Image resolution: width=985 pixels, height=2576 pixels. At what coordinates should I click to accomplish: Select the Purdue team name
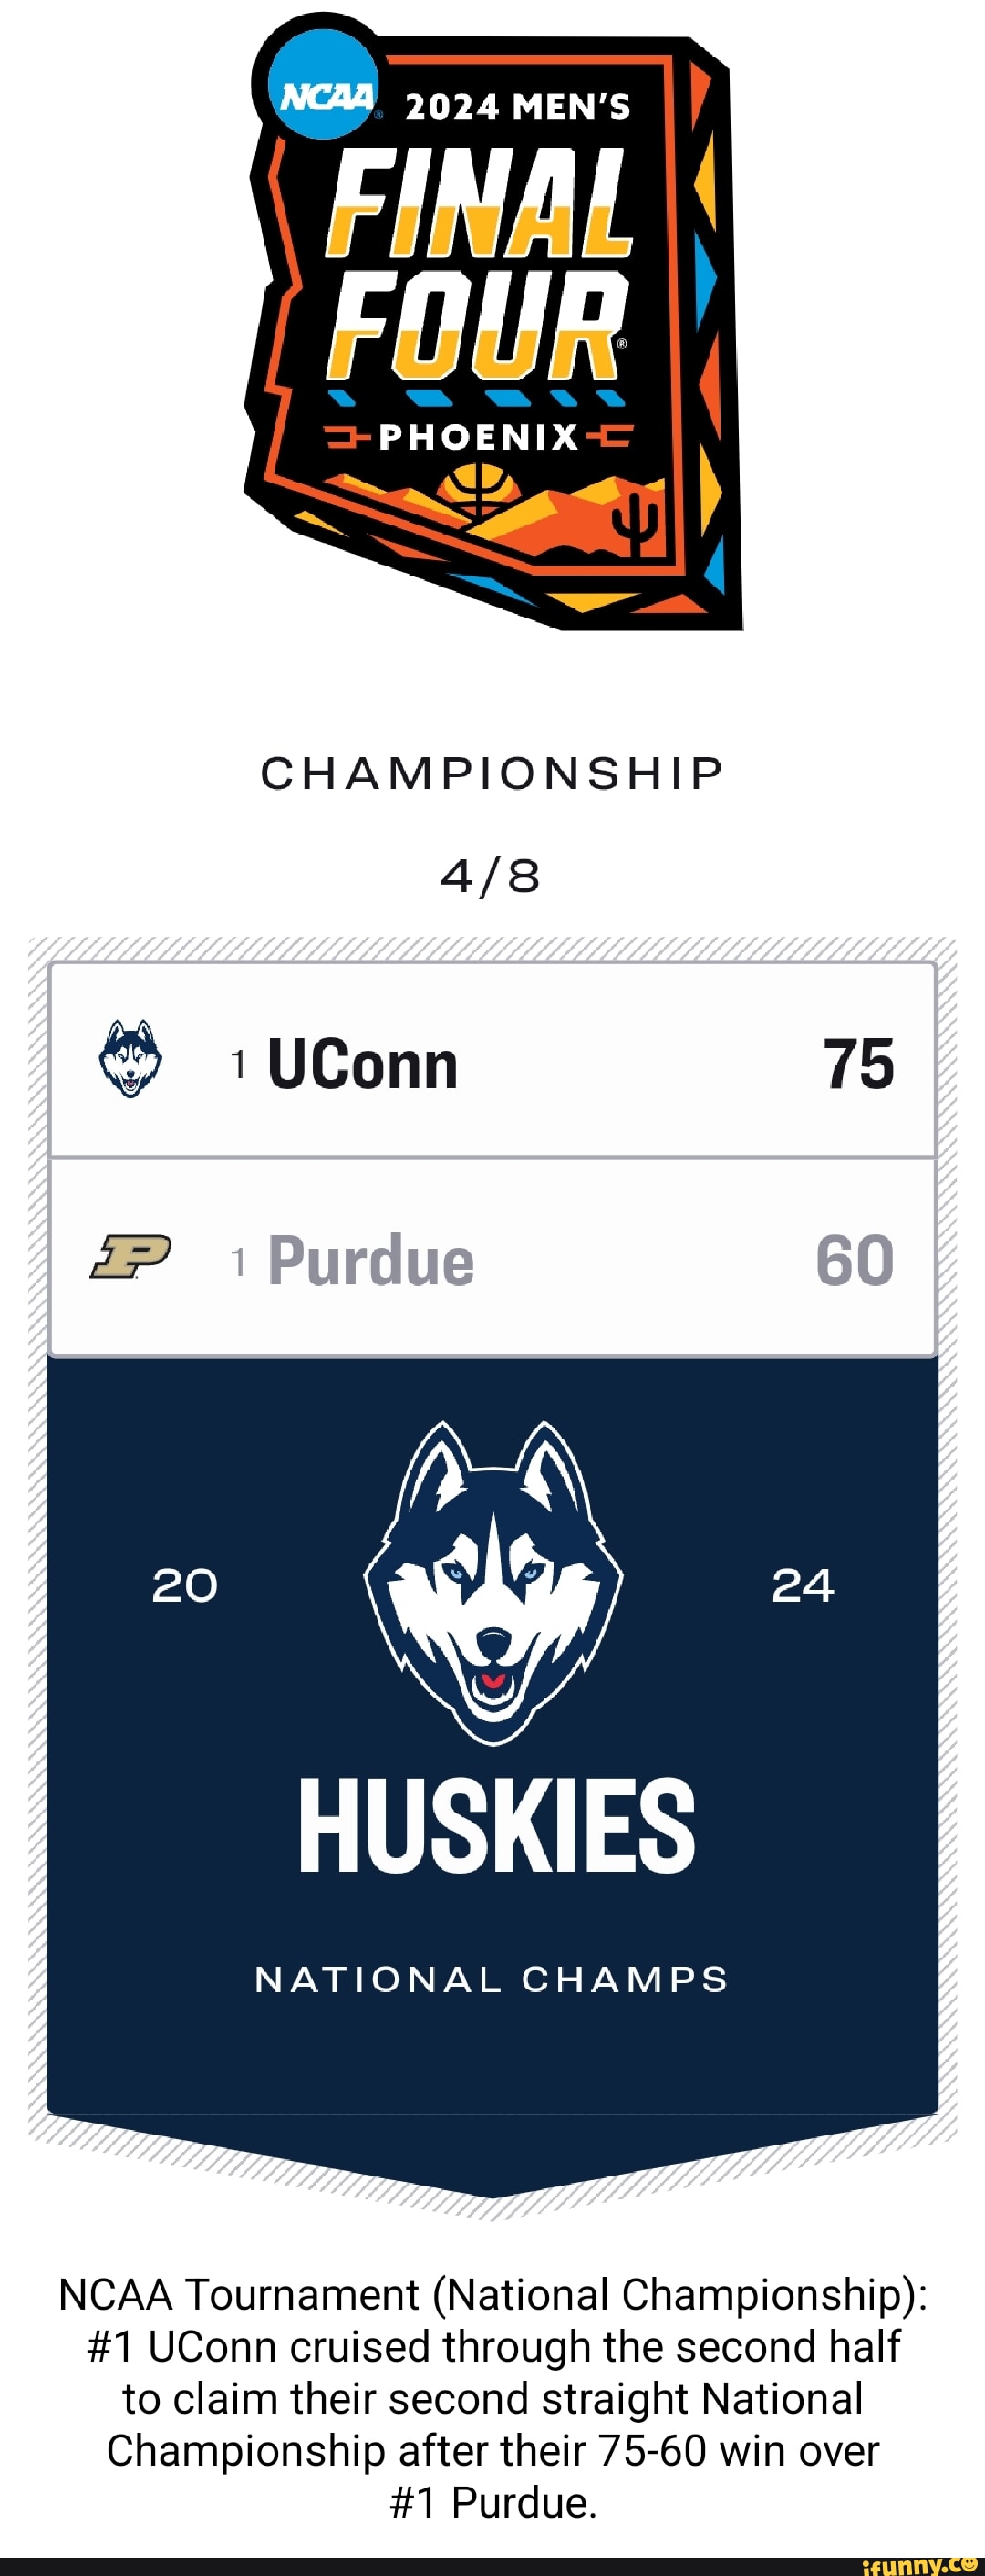click(371, 1260)
